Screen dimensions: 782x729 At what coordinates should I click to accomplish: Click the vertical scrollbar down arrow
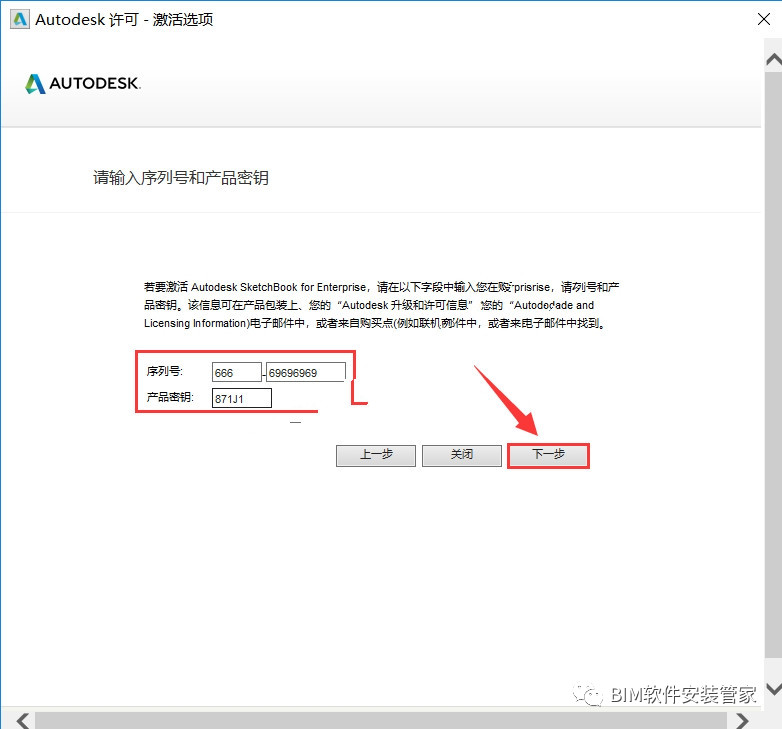(x=774, y=689)
